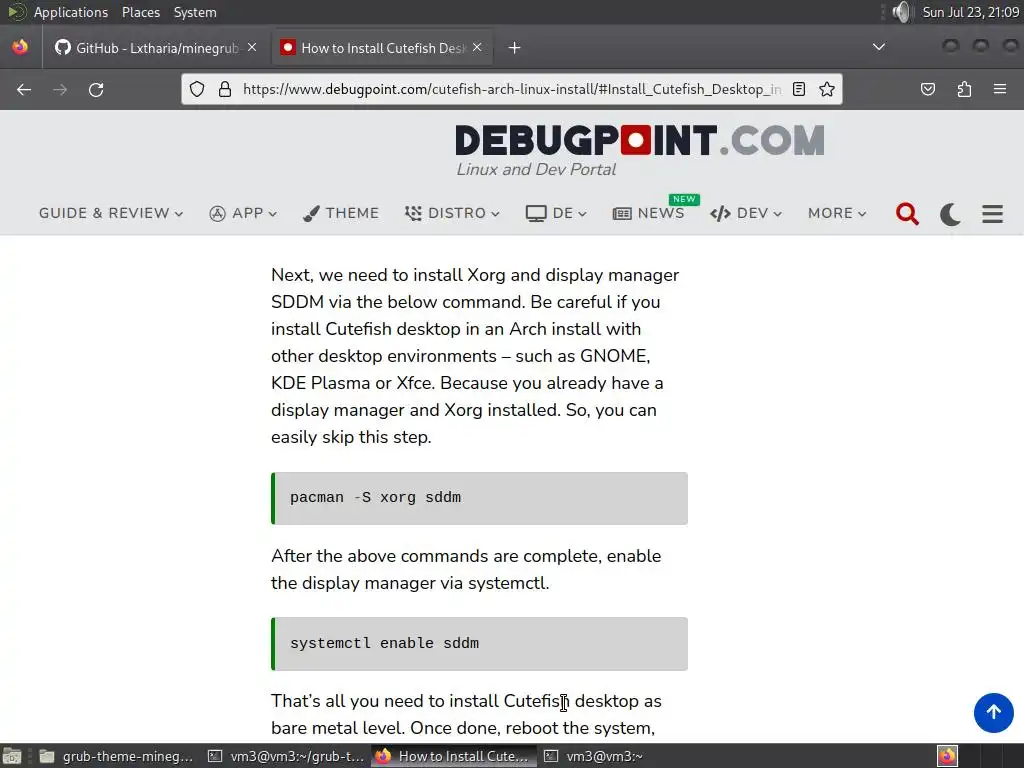Toggle dark mode with the moon icon

950,214
